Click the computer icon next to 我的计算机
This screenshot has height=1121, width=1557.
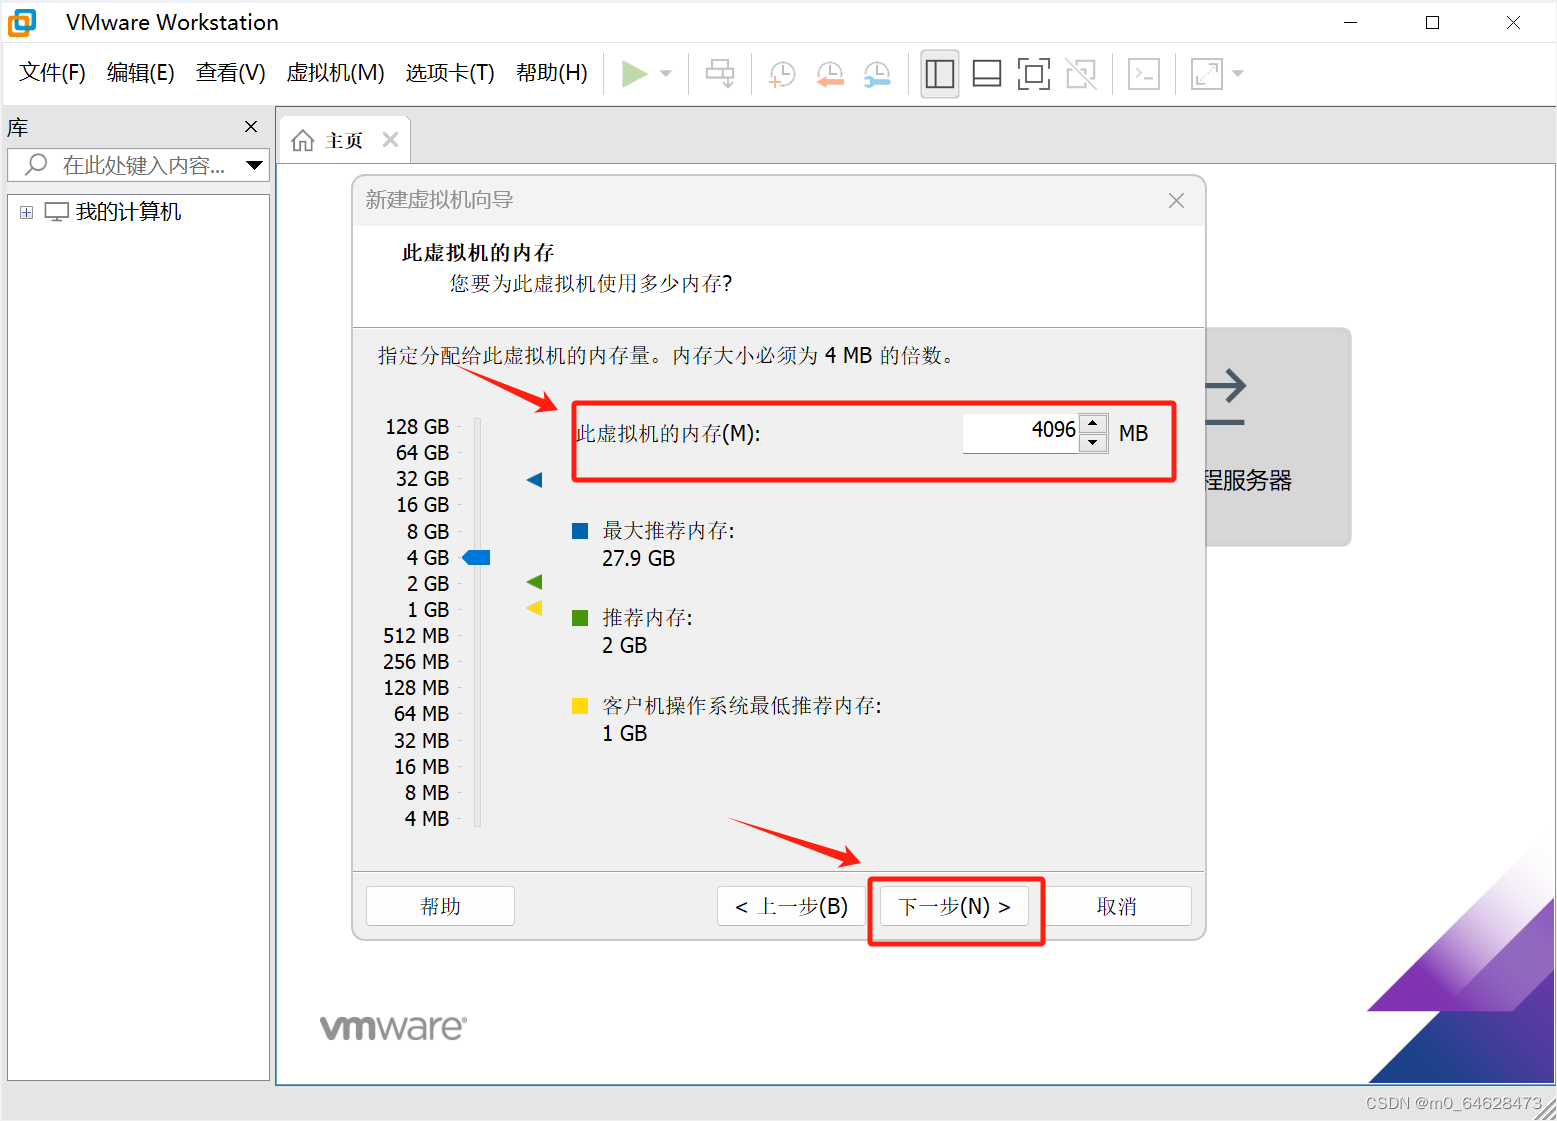(x=57, y=212)
